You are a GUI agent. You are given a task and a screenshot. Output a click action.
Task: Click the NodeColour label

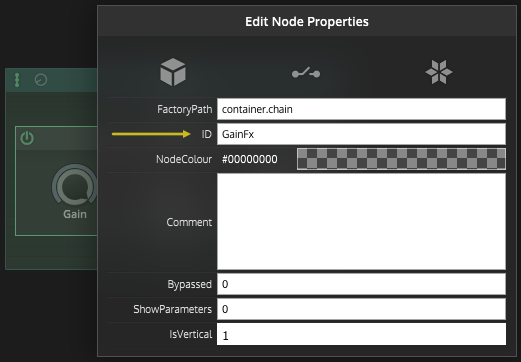point(184,159)
